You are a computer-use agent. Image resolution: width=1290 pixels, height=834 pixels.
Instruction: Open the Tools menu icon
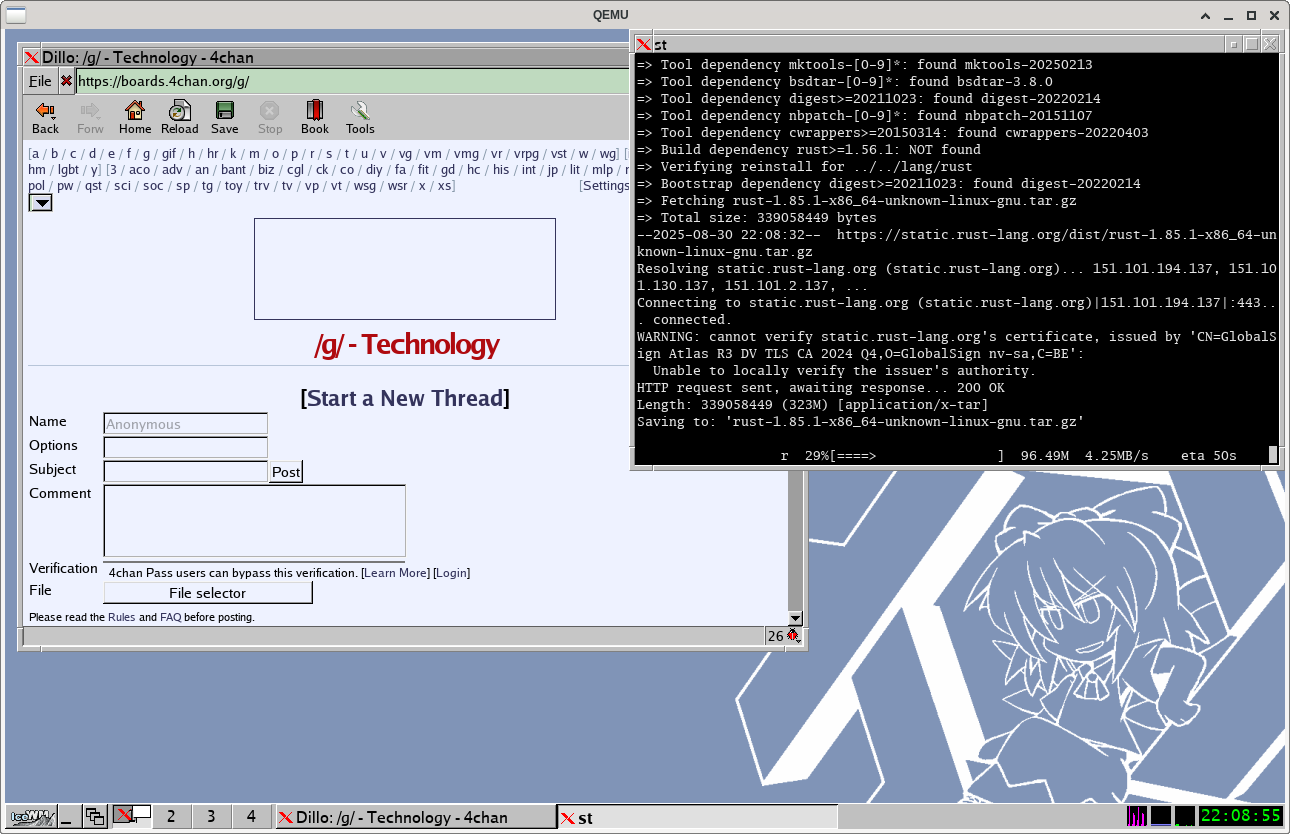tap(360, 117)
